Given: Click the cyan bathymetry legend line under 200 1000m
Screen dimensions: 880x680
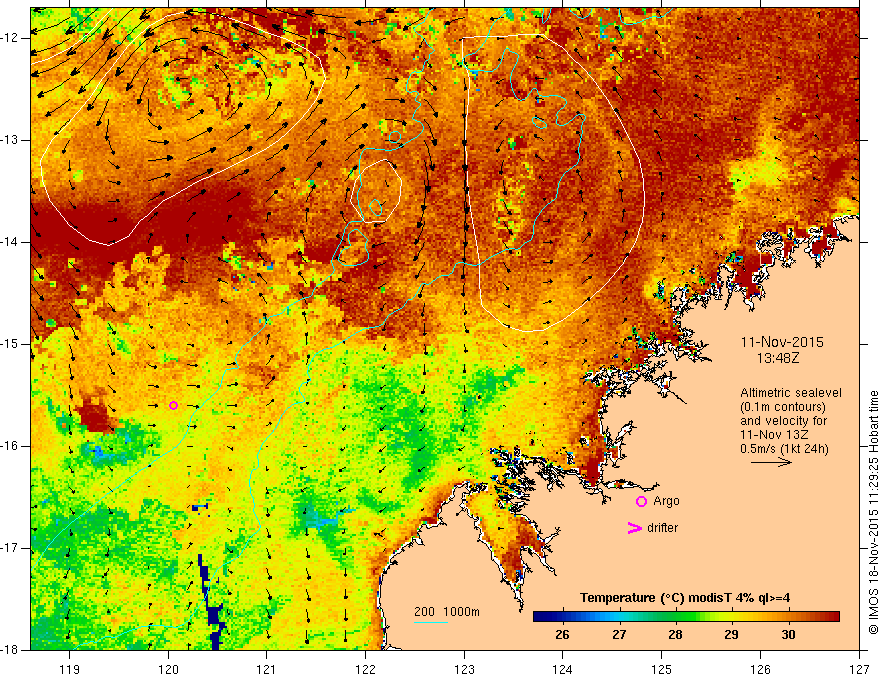Looking at the screenshot, I should 430,622.
